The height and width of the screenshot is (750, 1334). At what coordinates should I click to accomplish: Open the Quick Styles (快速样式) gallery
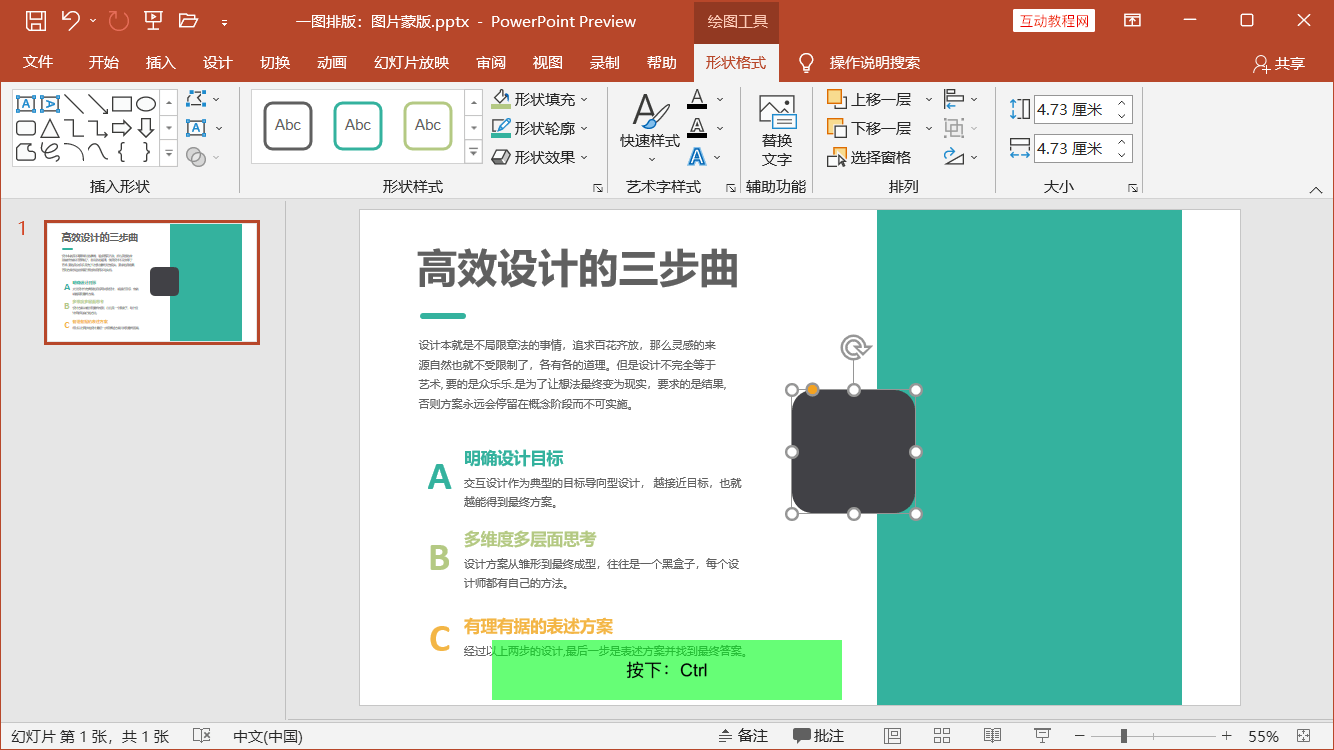pos(650,129)
